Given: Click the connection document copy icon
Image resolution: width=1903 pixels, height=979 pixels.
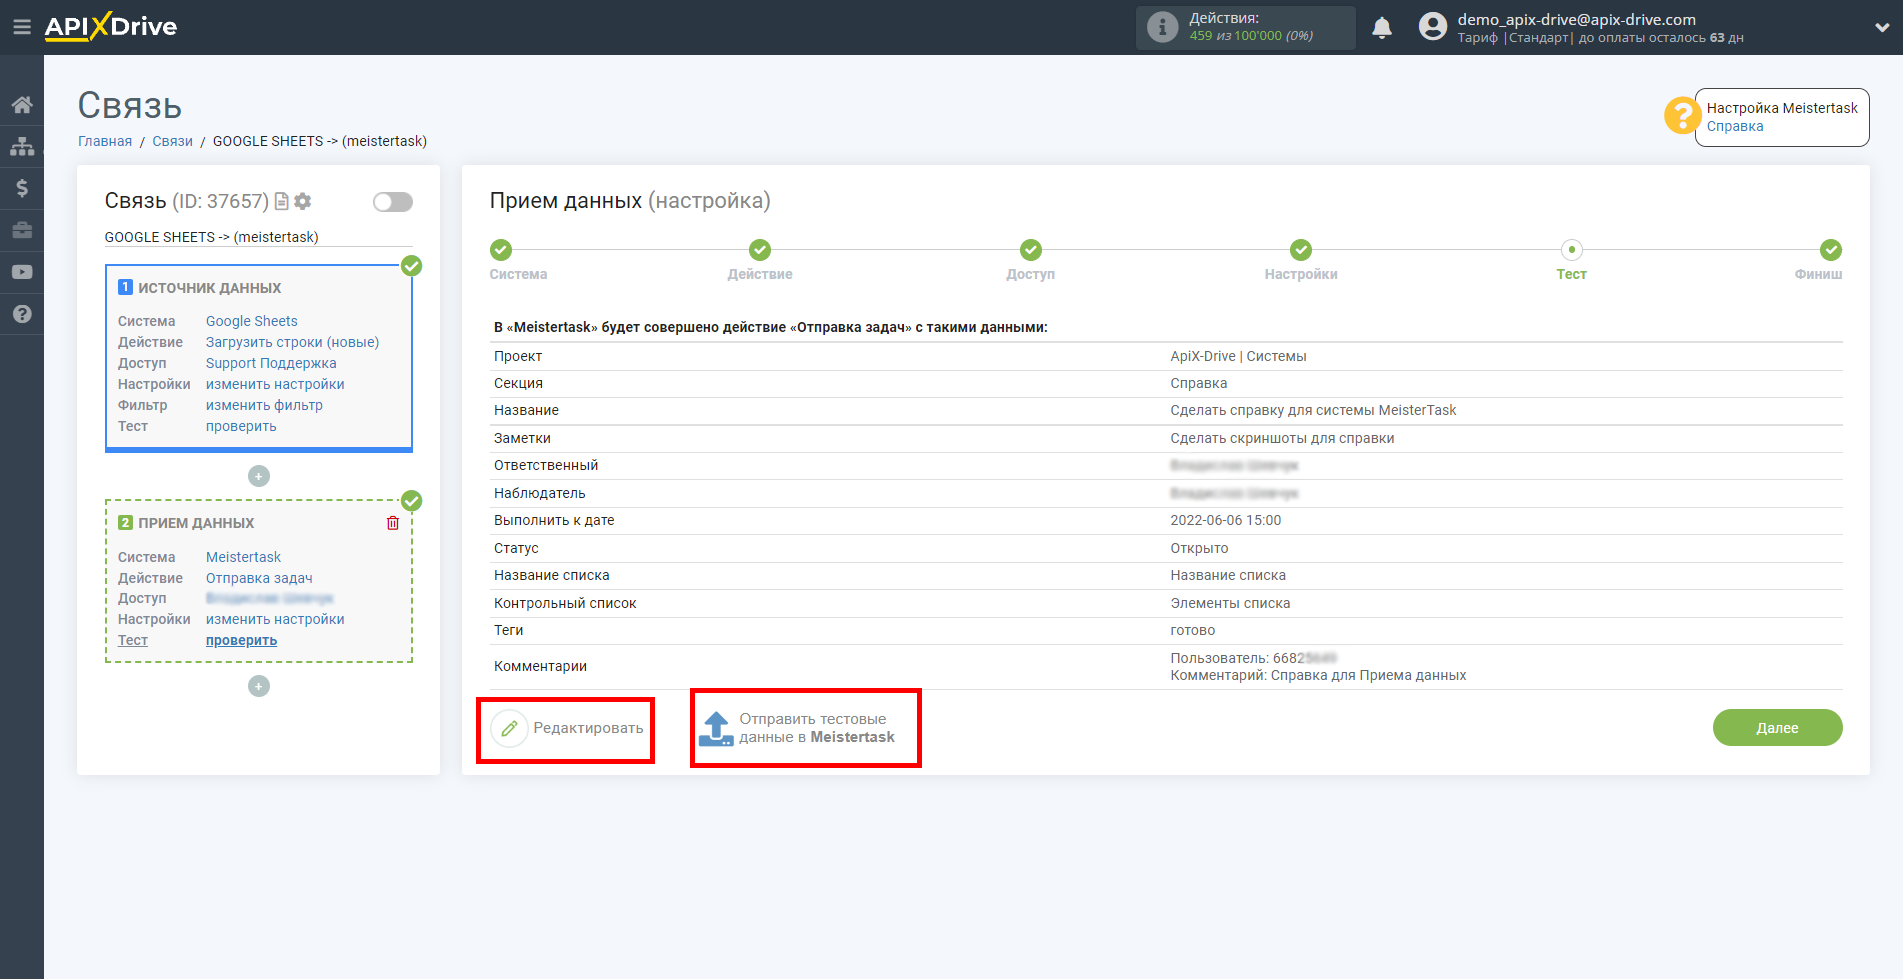Looking at the screenshot, I should (282, 201).
